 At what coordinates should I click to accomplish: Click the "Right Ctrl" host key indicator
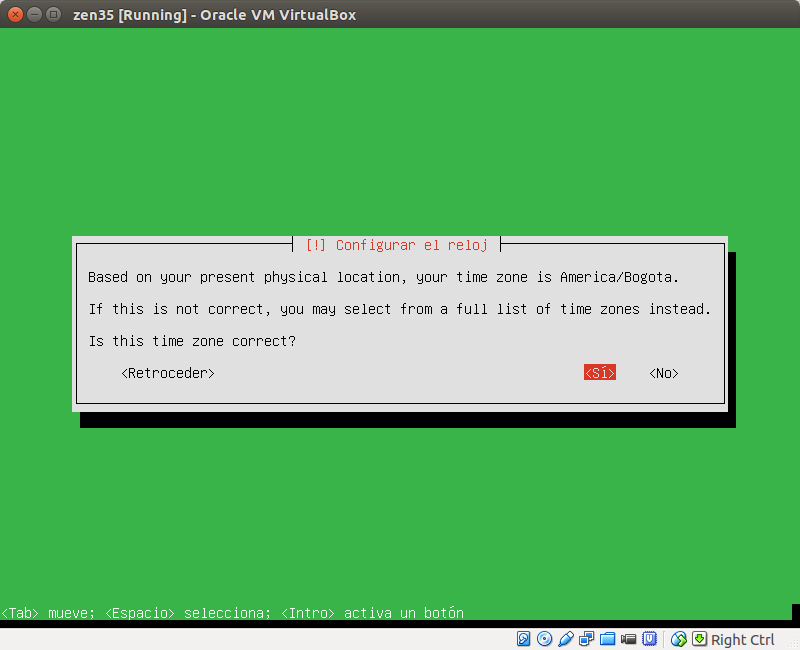pos(743,639)
